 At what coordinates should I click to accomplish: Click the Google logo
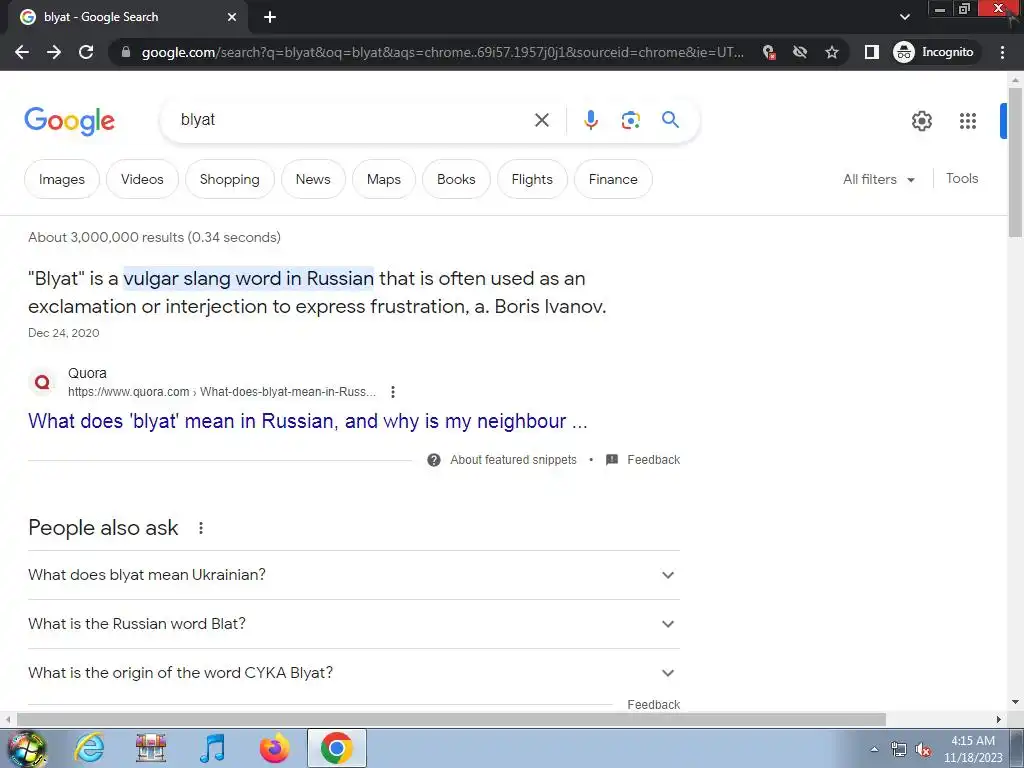69,121
